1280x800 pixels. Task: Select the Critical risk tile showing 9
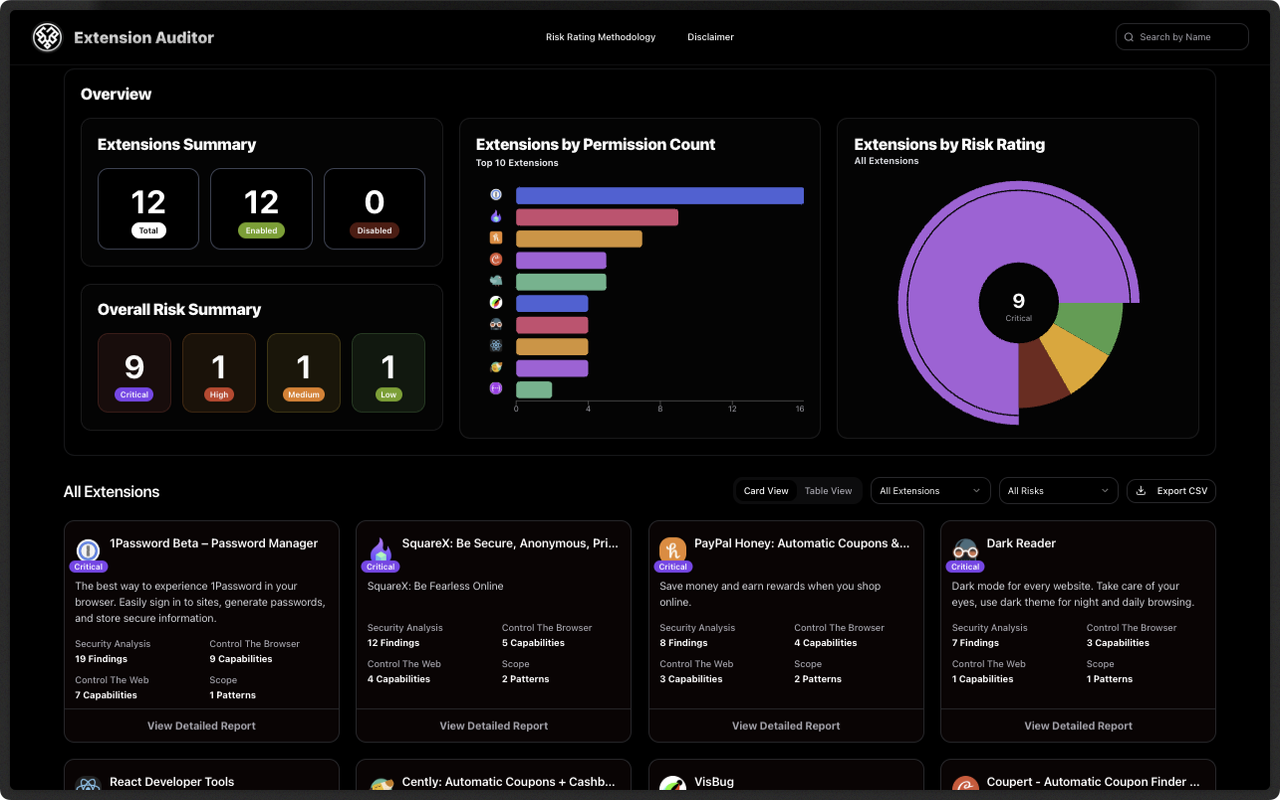(x=134, y=373)
